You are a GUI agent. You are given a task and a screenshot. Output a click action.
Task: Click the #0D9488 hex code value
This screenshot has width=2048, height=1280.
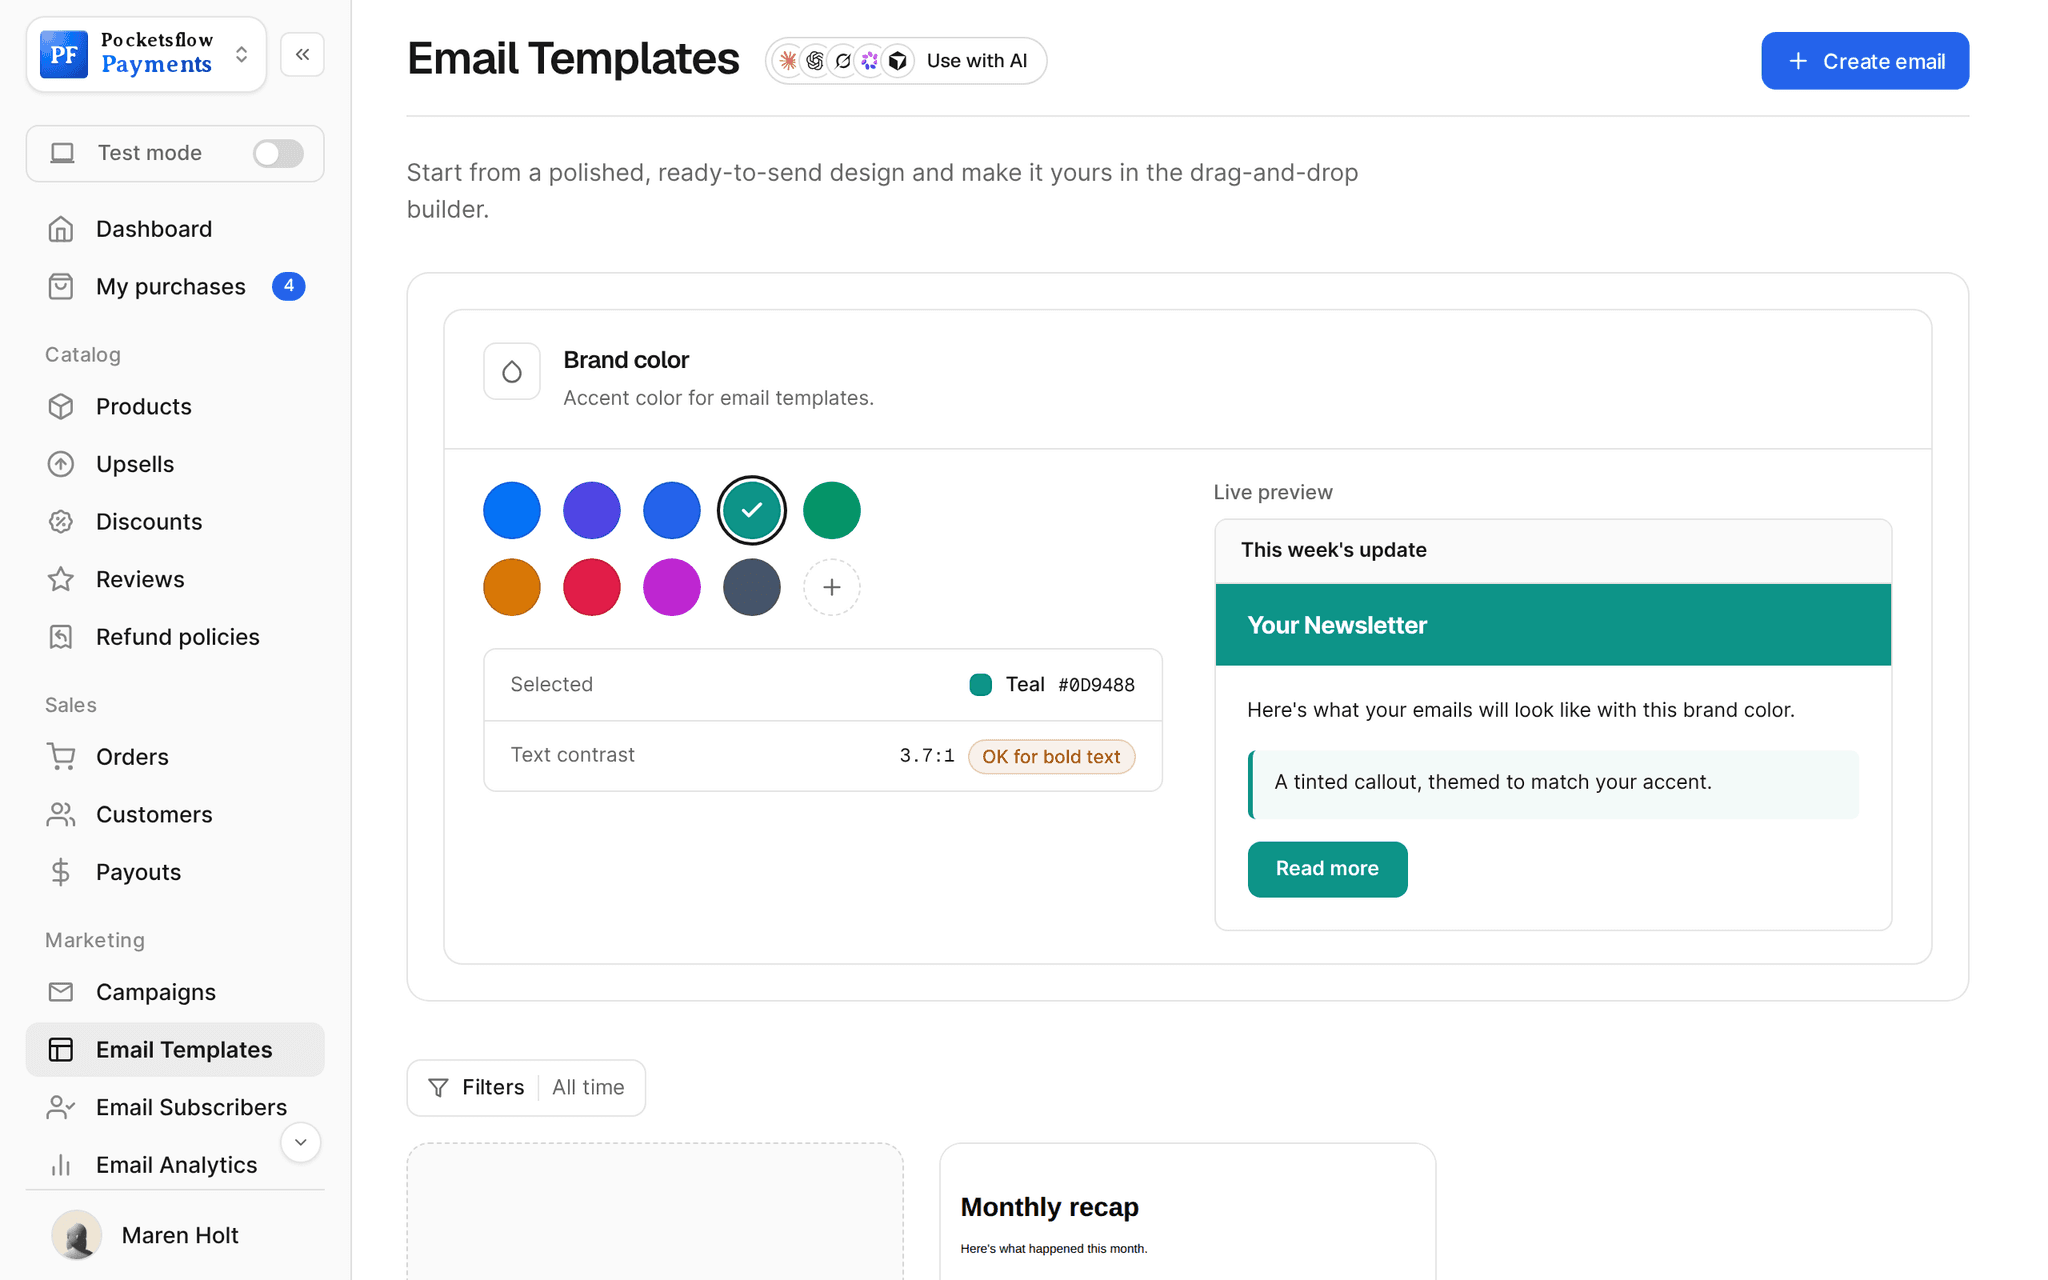click(1096, 685)
